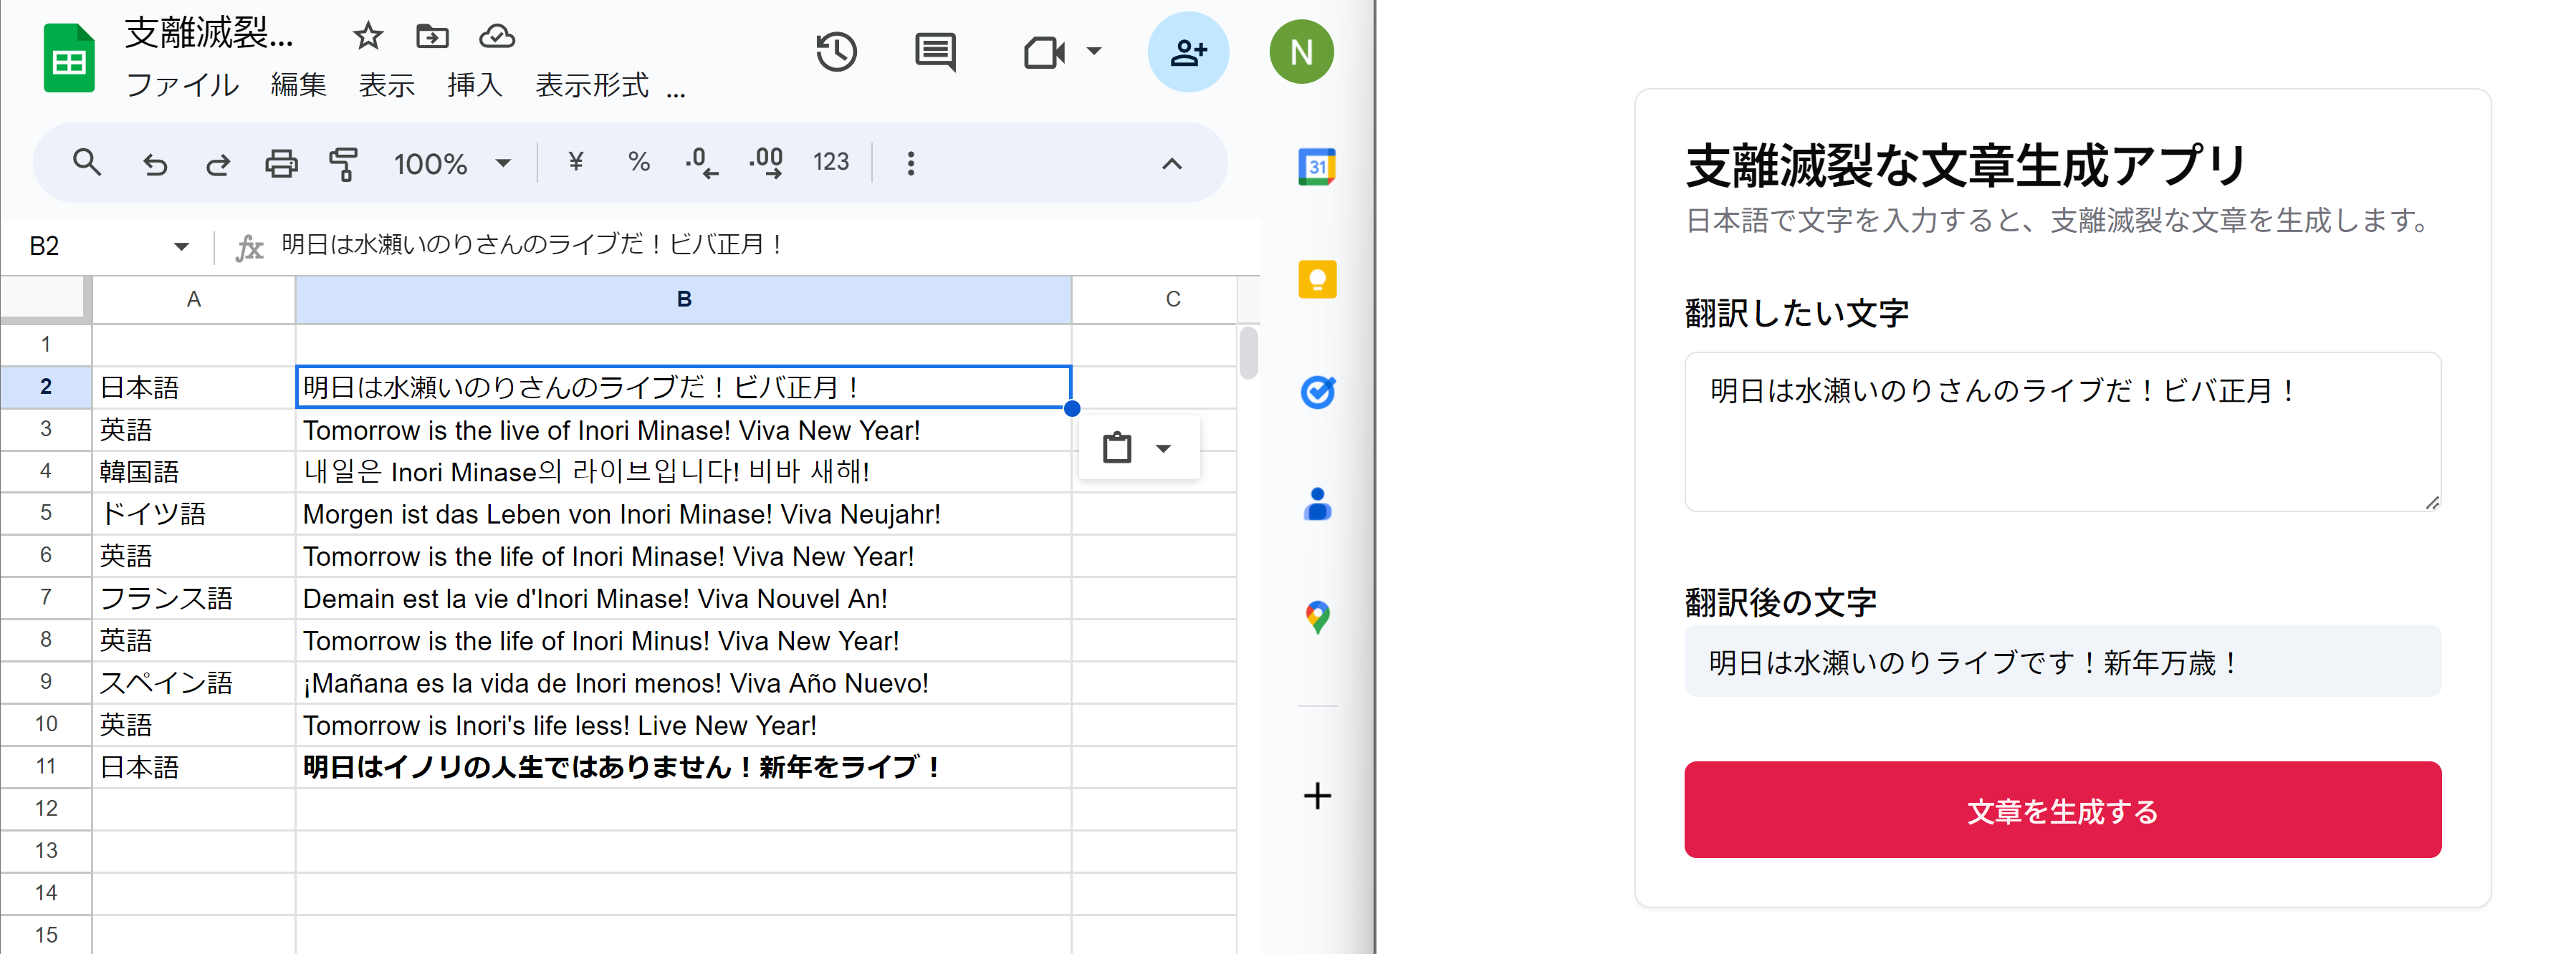Click the paint format roller icon

coord(343,163)
